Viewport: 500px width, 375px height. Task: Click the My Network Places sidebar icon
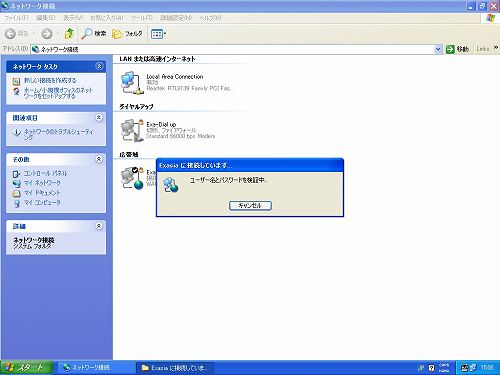tap(16, 183)
